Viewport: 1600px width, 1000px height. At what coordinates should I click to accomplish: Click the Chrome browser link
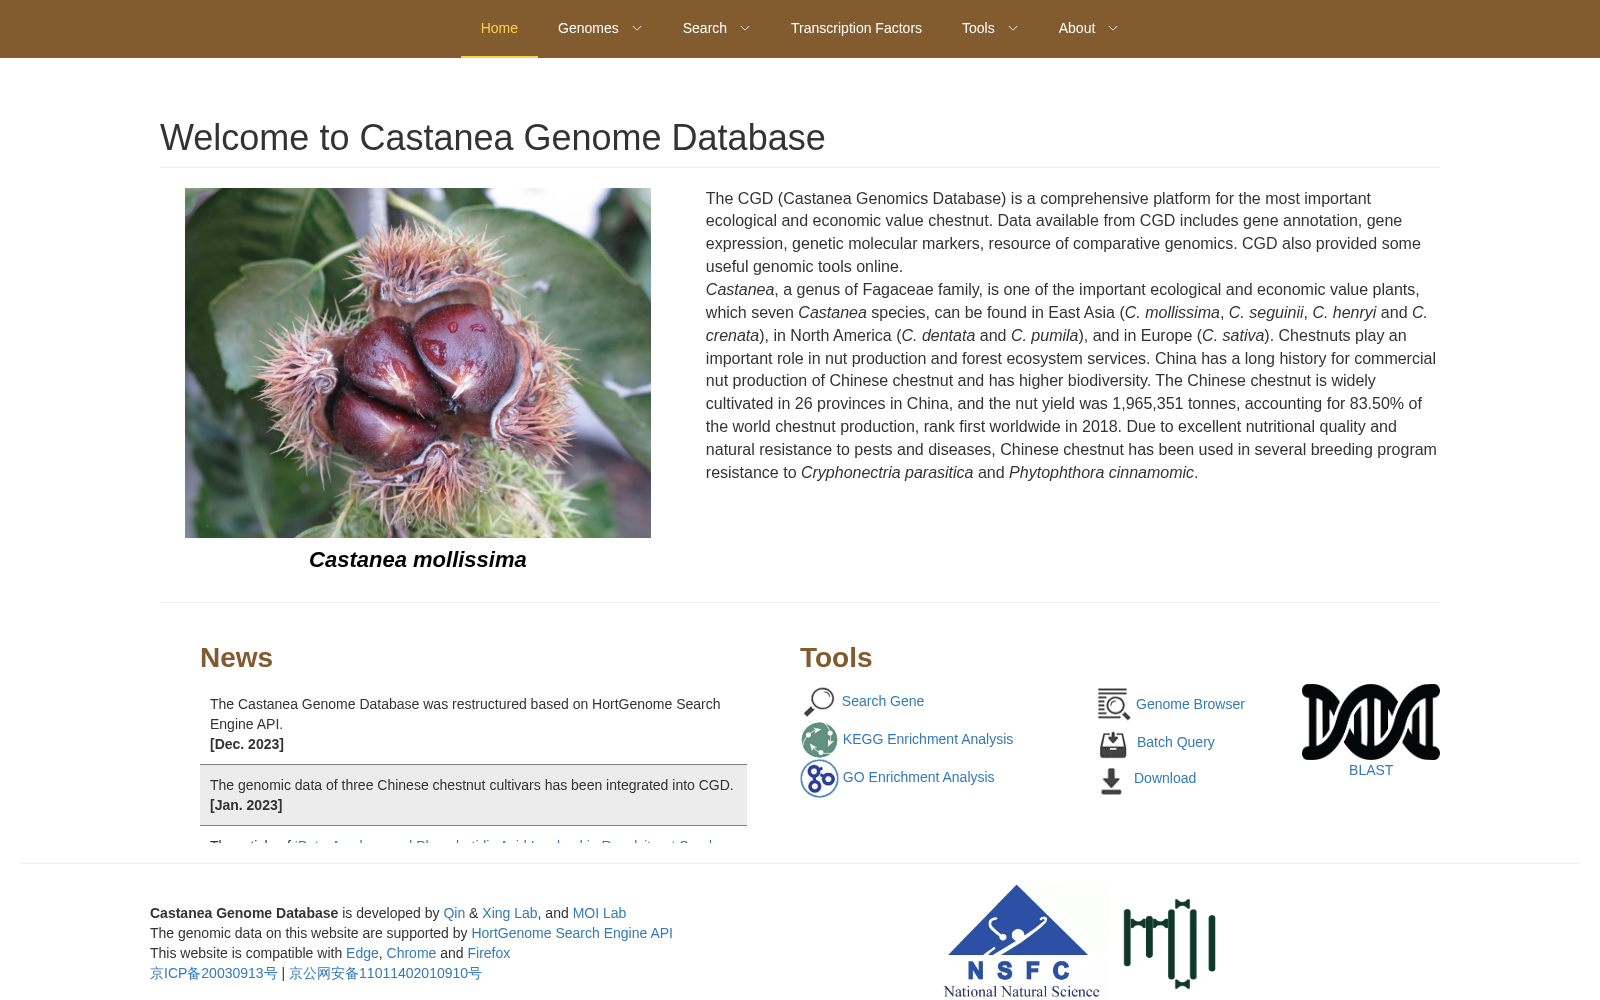[411, 953]
